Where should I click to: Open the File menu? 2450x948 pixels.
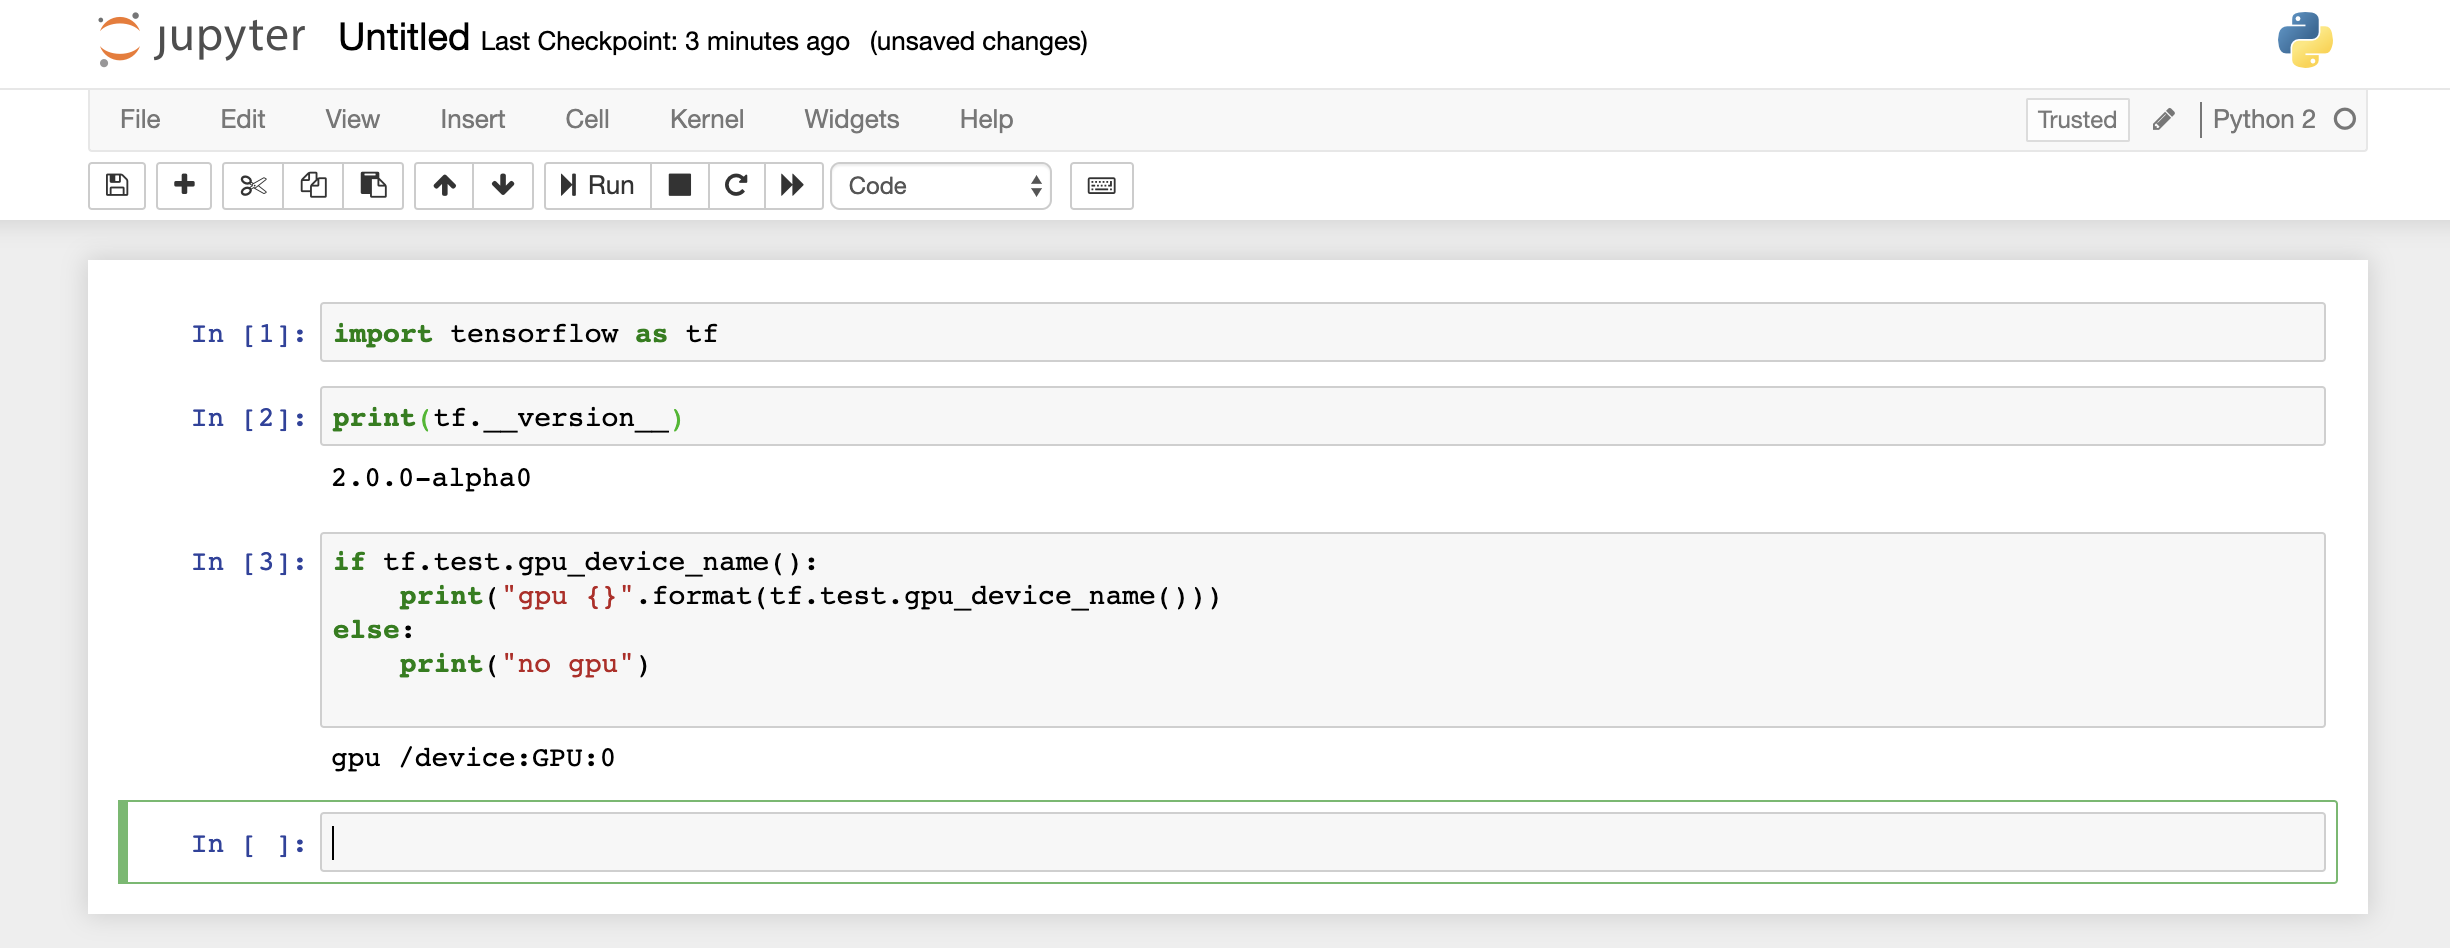(x=140, y=119)
